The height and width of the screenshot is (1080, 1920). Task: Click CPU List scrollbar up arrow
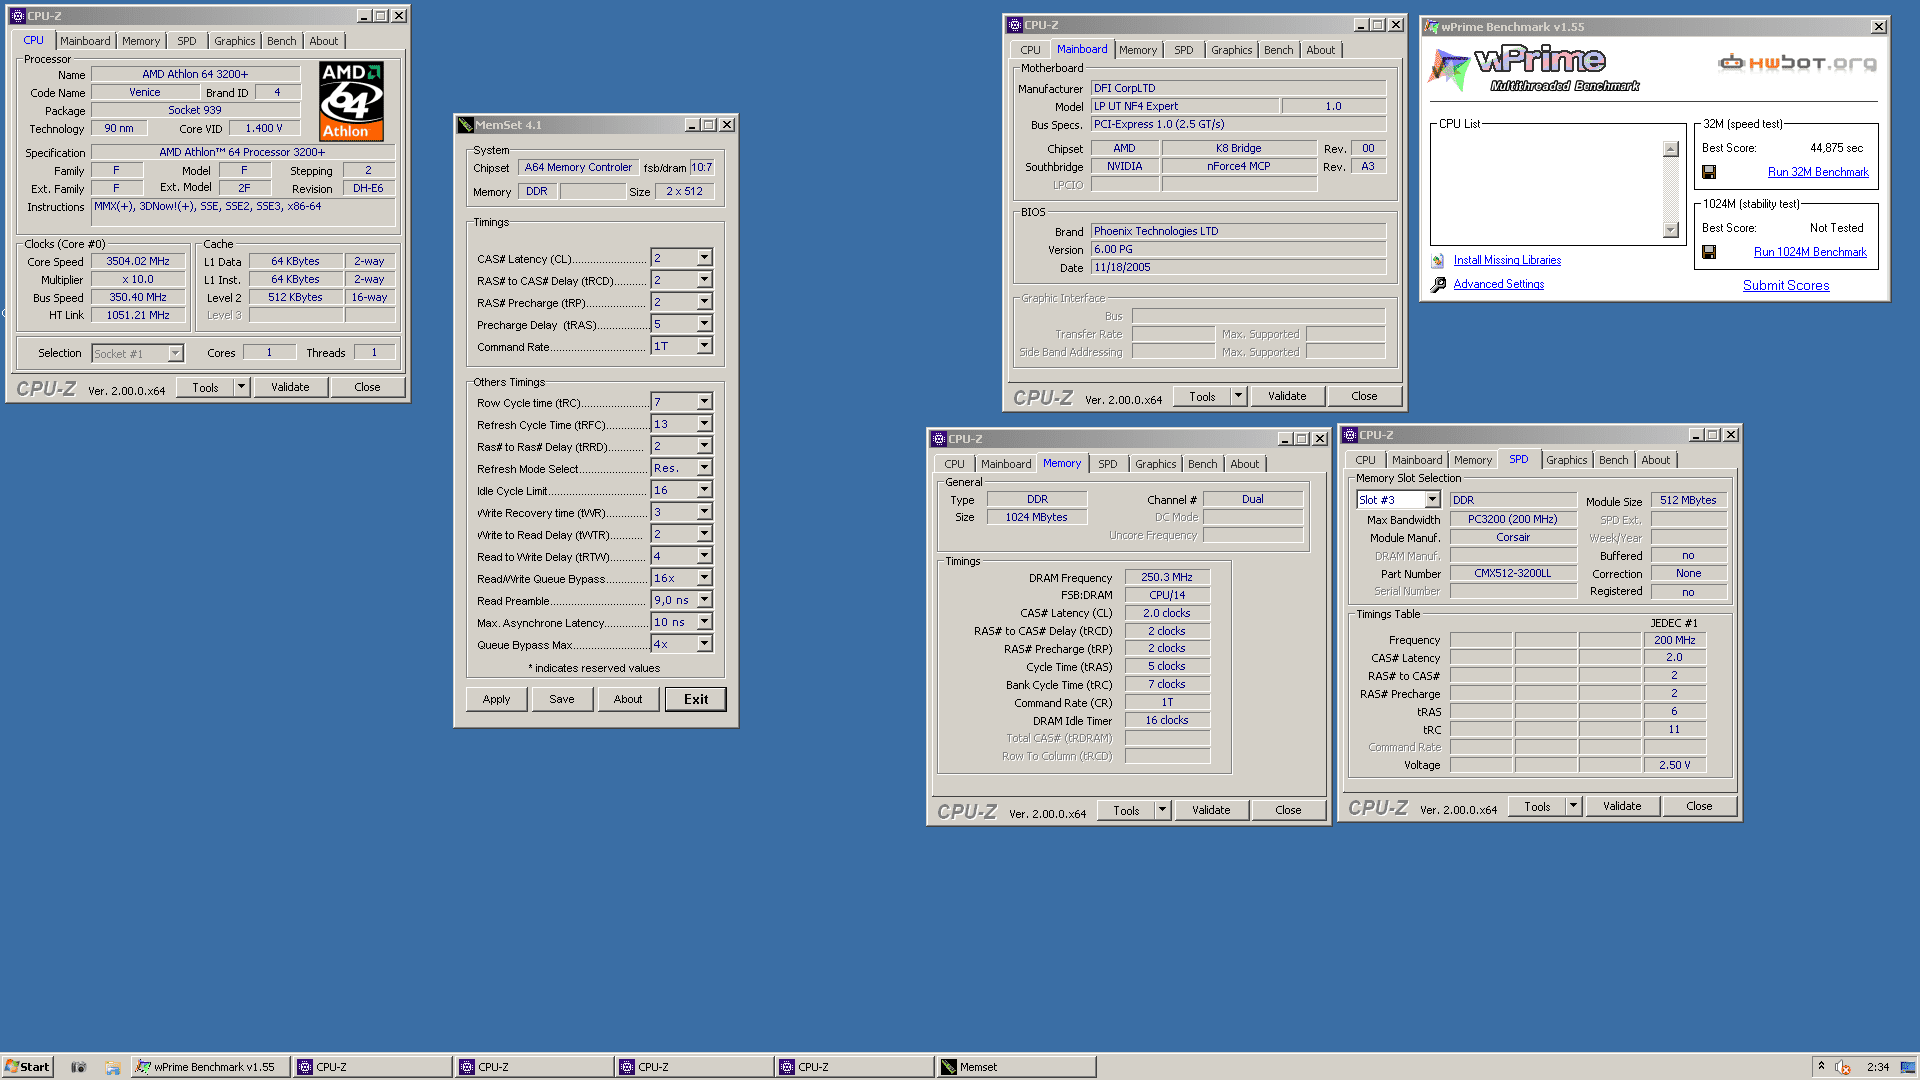point(1670,149)
